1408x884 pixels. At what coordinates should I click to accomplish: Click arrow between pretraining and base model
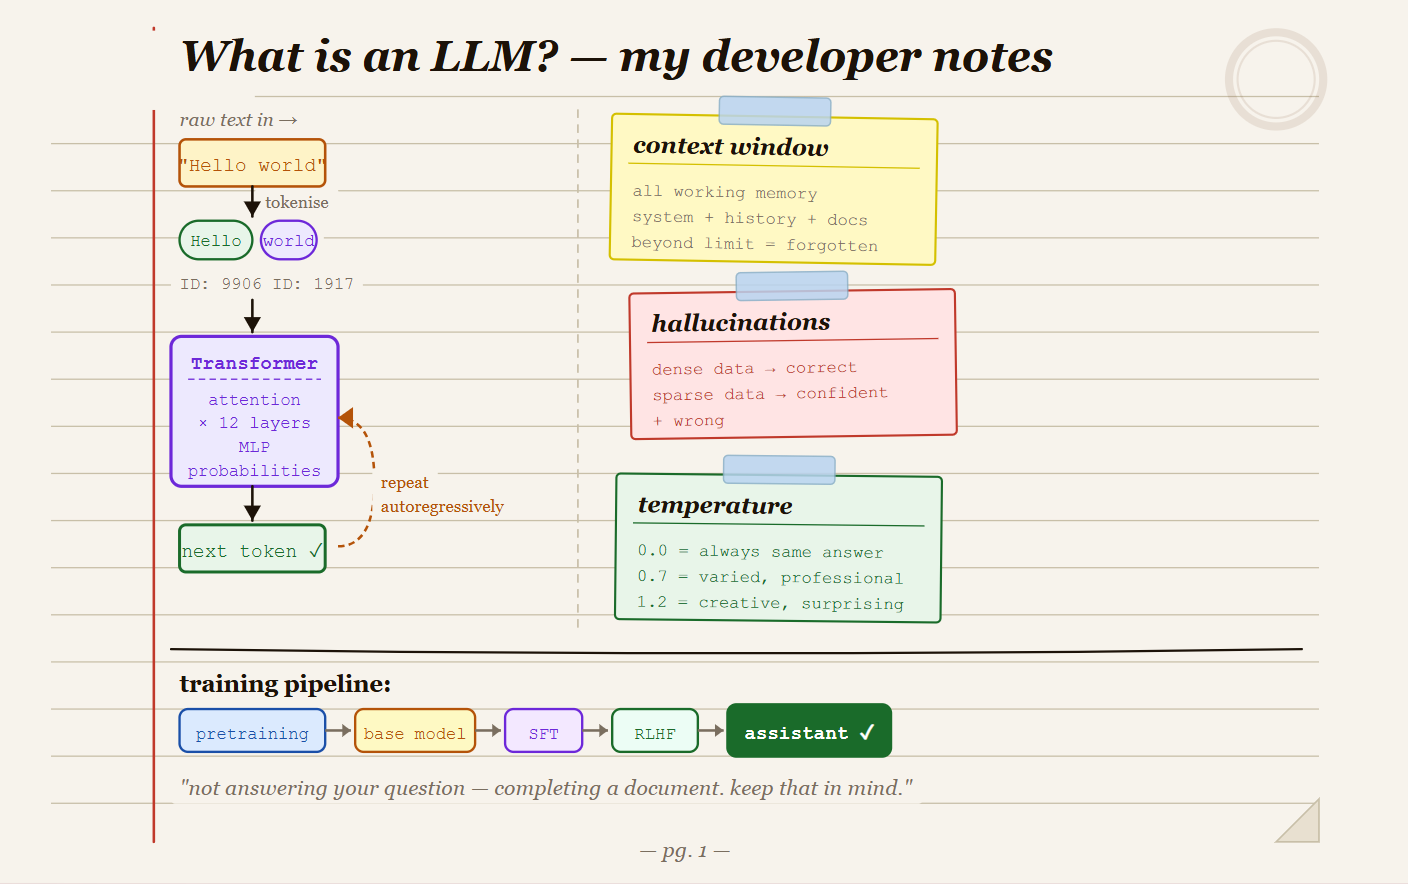(x=339, y=731)
